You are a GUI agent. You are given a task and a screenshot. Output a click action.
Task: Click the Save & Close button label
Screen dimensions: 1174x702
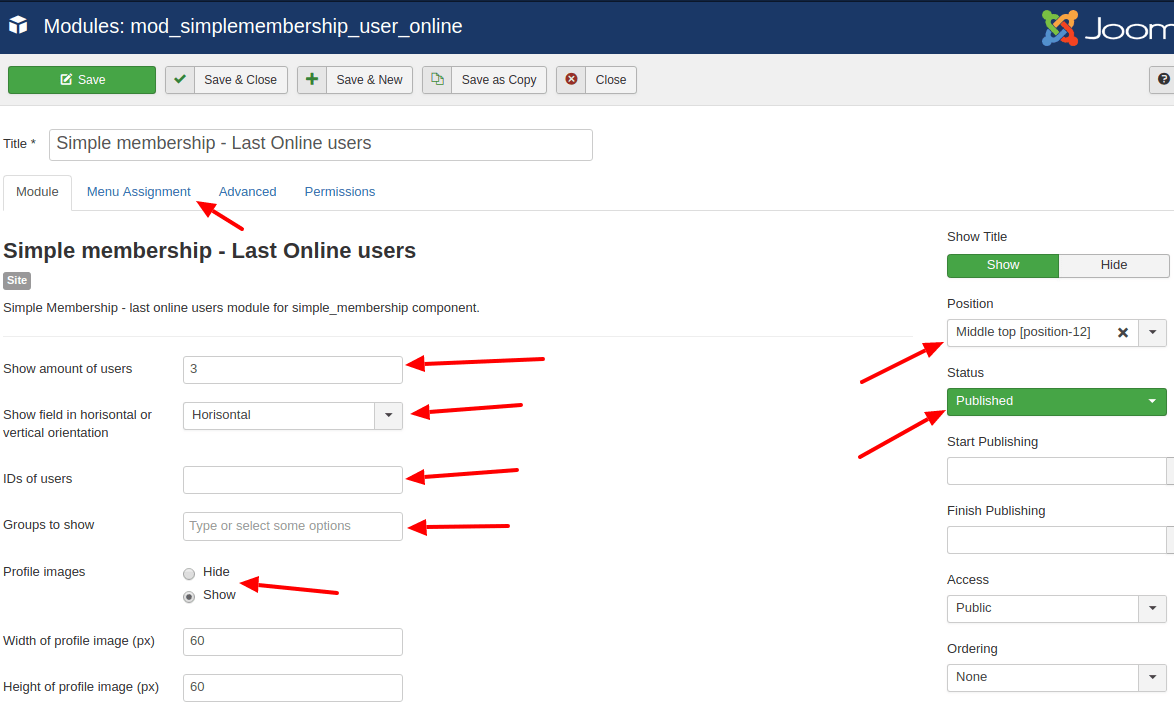(x=240, y=80)
